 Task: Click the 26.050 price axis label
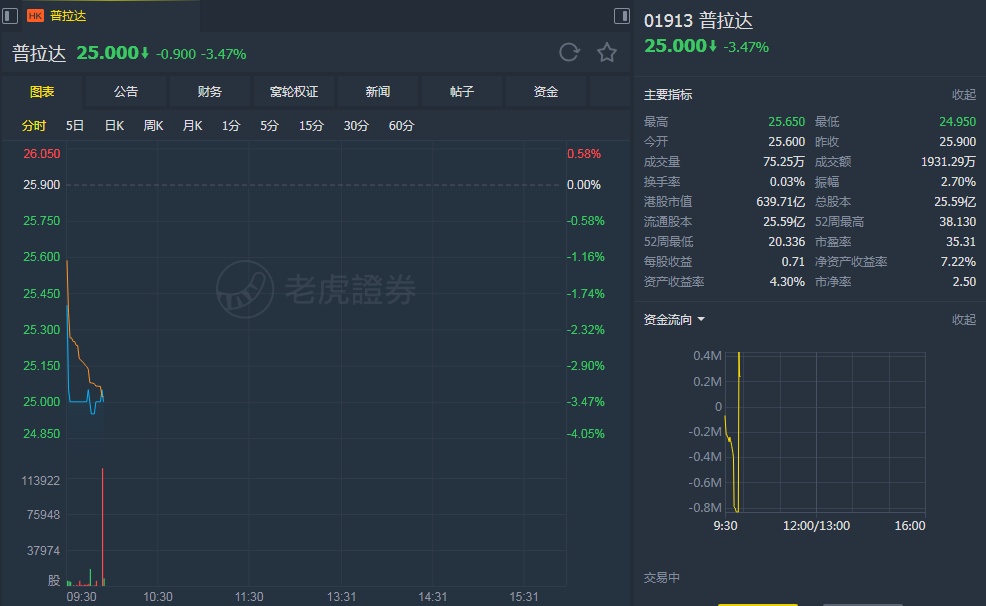click(42, 154)
